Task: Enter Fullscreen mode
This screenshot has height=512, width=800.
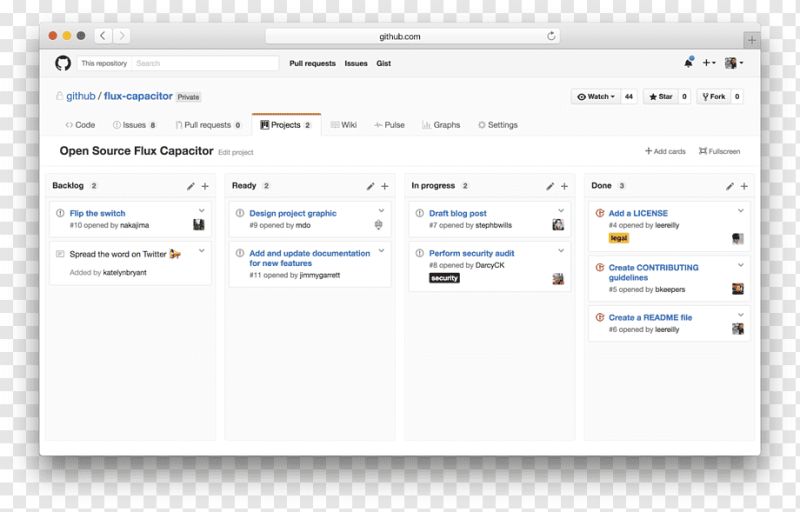Action: [x=719, y=151]
